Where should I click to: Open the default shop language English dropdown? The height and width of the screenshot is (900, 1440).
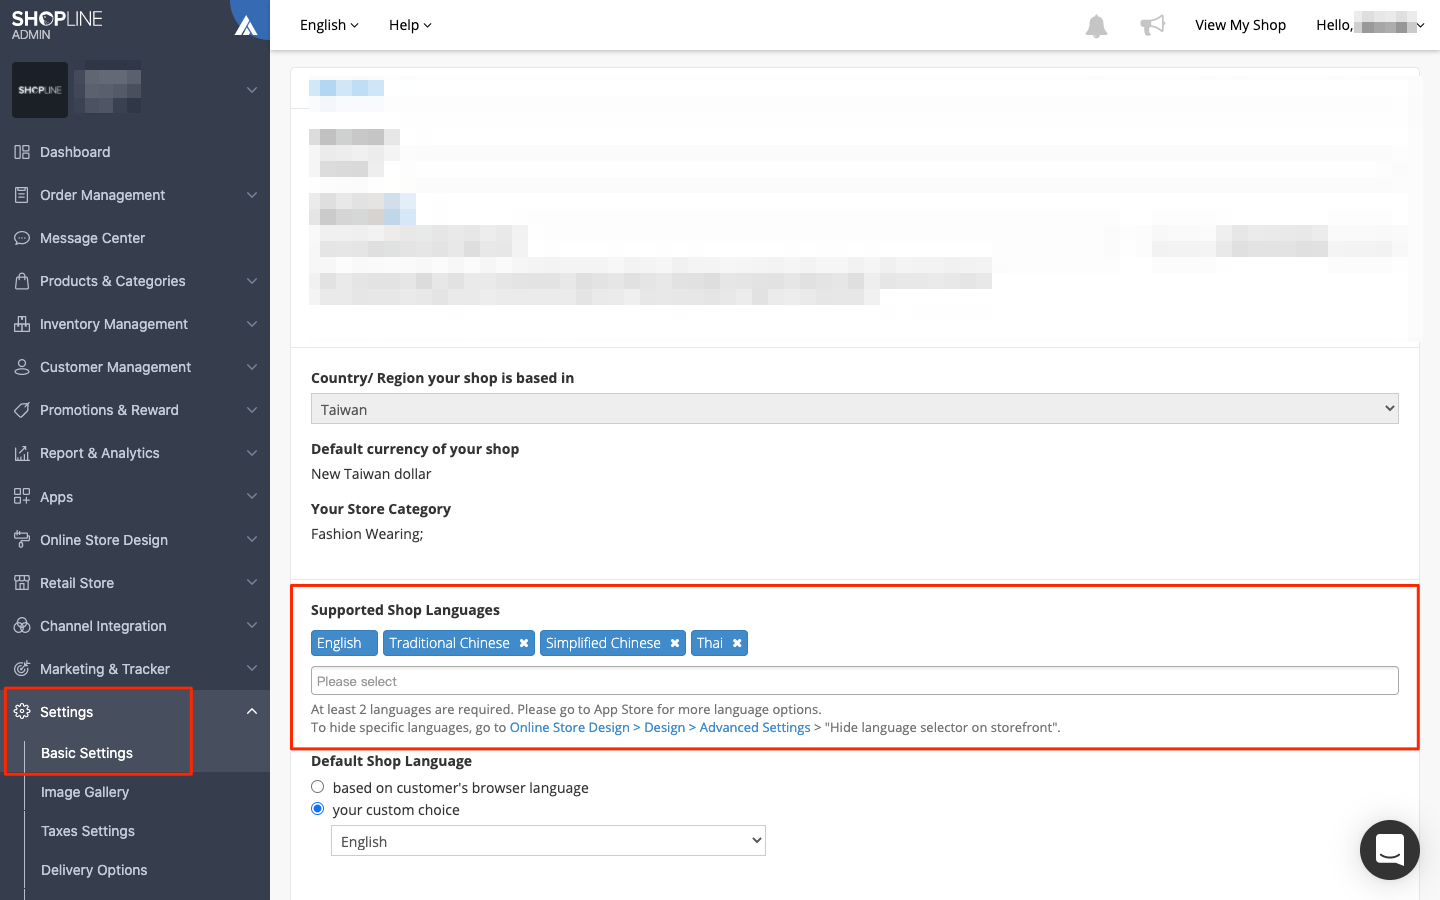pos(548,841)
